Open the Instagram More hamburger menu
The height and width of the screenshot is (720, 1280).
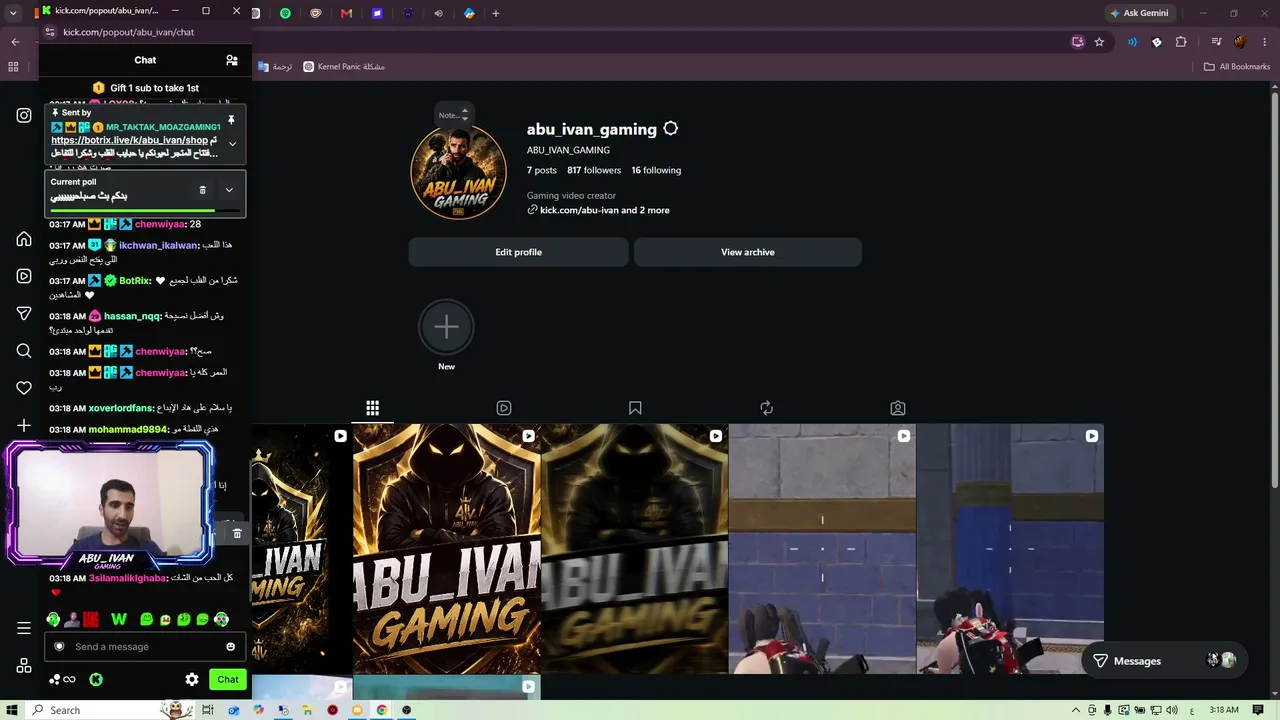coord(24,628)
